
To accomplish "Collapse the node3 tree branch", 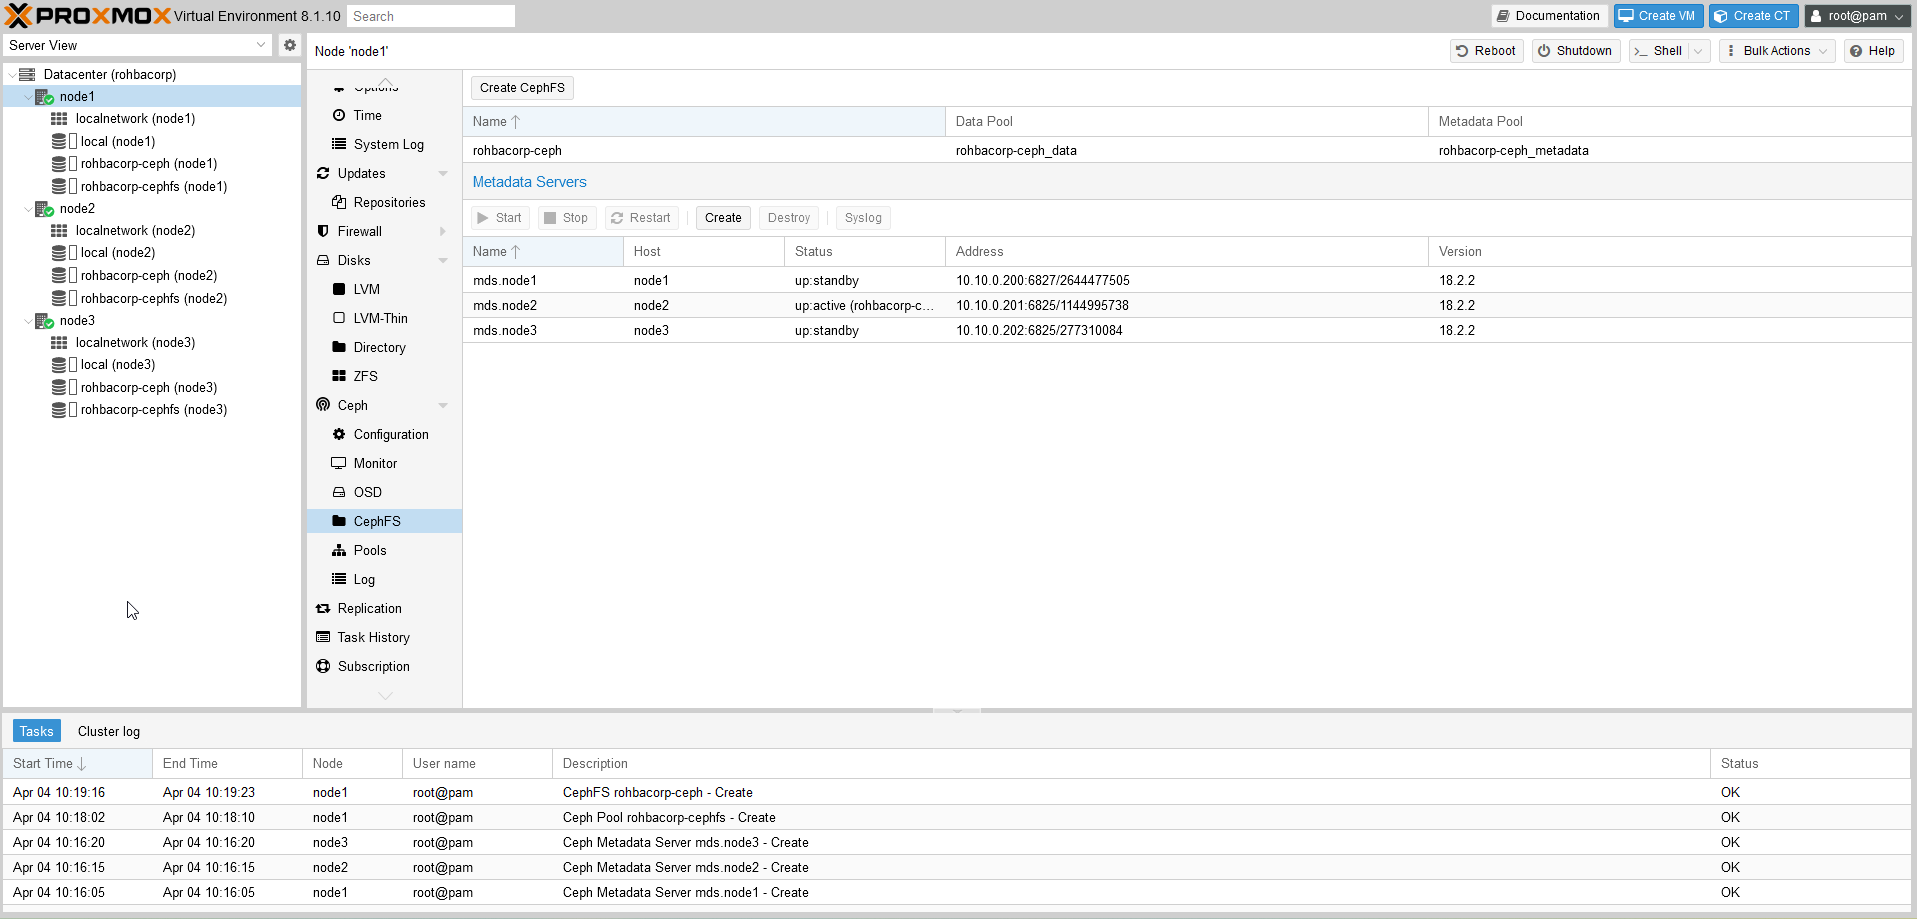I will coord(27,321).
